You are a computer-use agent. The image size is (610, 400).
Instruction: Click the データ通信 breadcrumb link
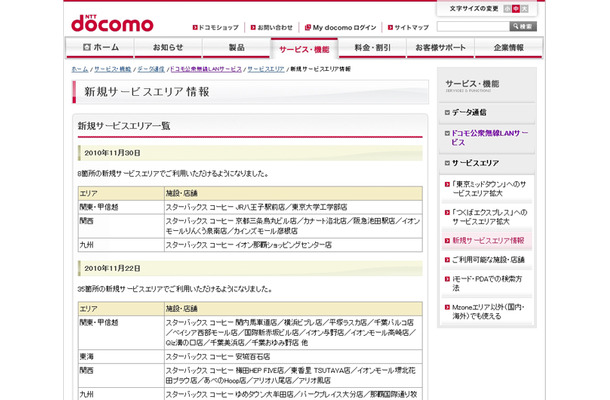(x=151, y=69)
